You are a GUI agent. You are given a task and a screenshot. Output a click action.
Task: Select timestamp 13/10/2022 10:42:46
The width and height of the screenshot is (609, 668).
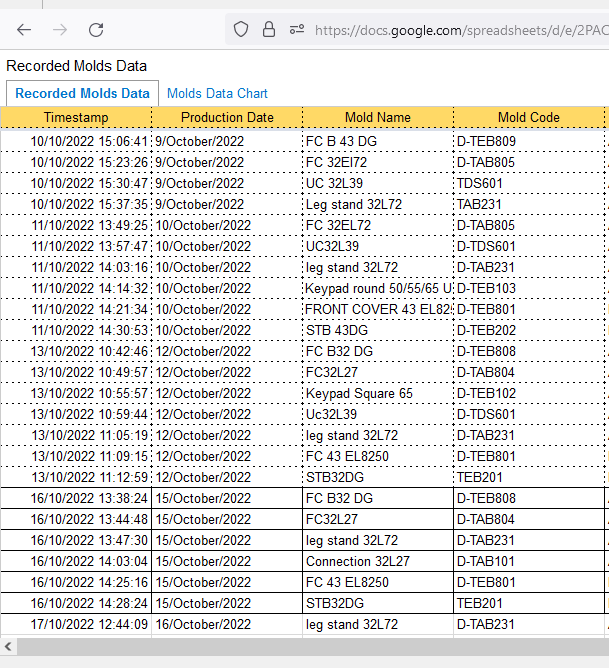76,351
